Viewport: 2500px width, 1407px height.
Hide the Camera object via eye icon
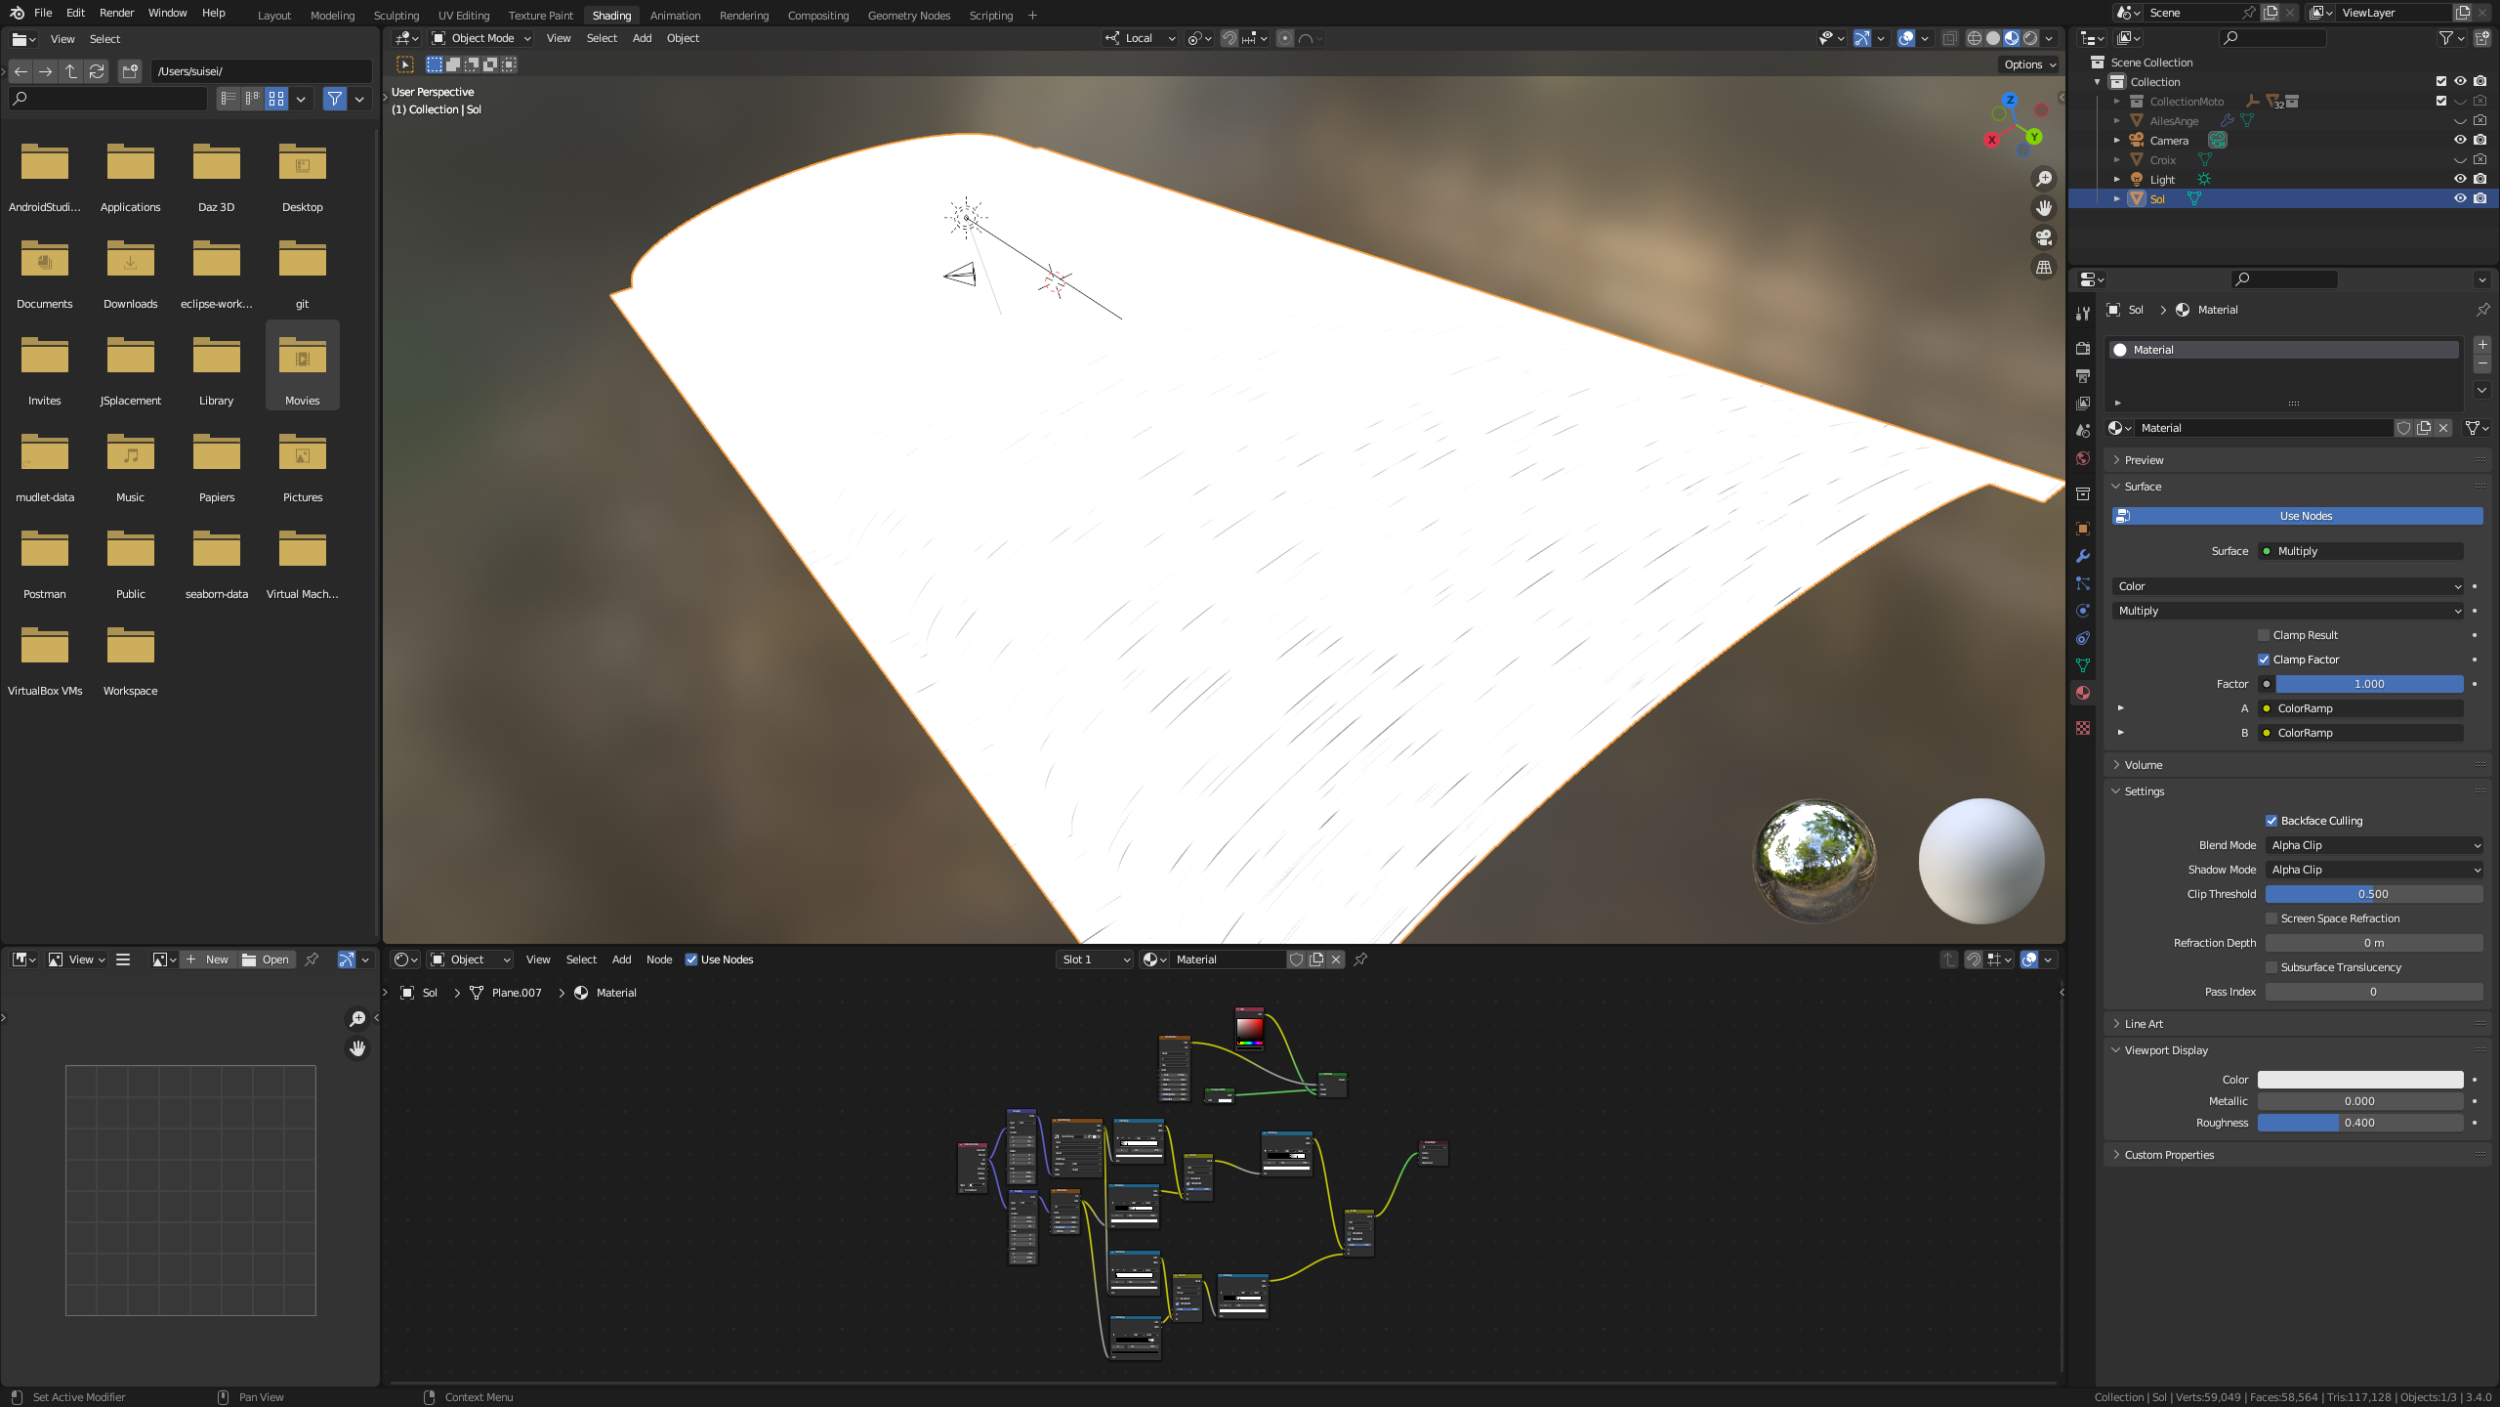(2460, 140)
